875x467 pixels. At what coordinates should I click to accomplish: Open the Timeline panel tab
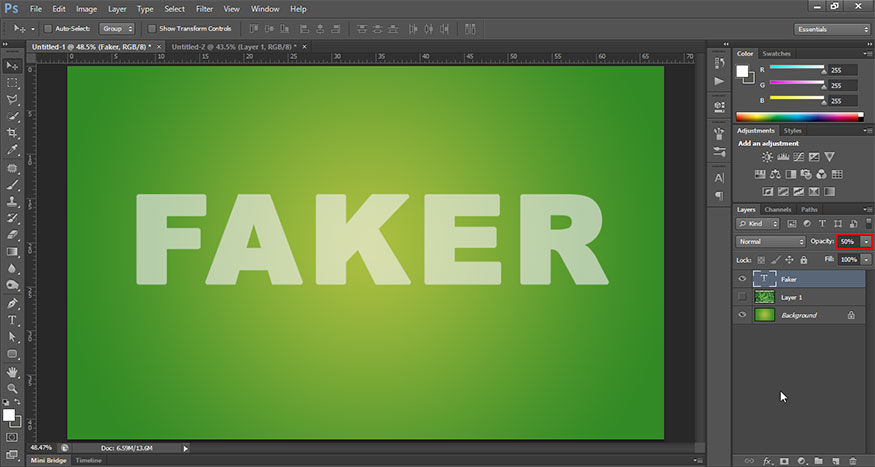[89, 460]
